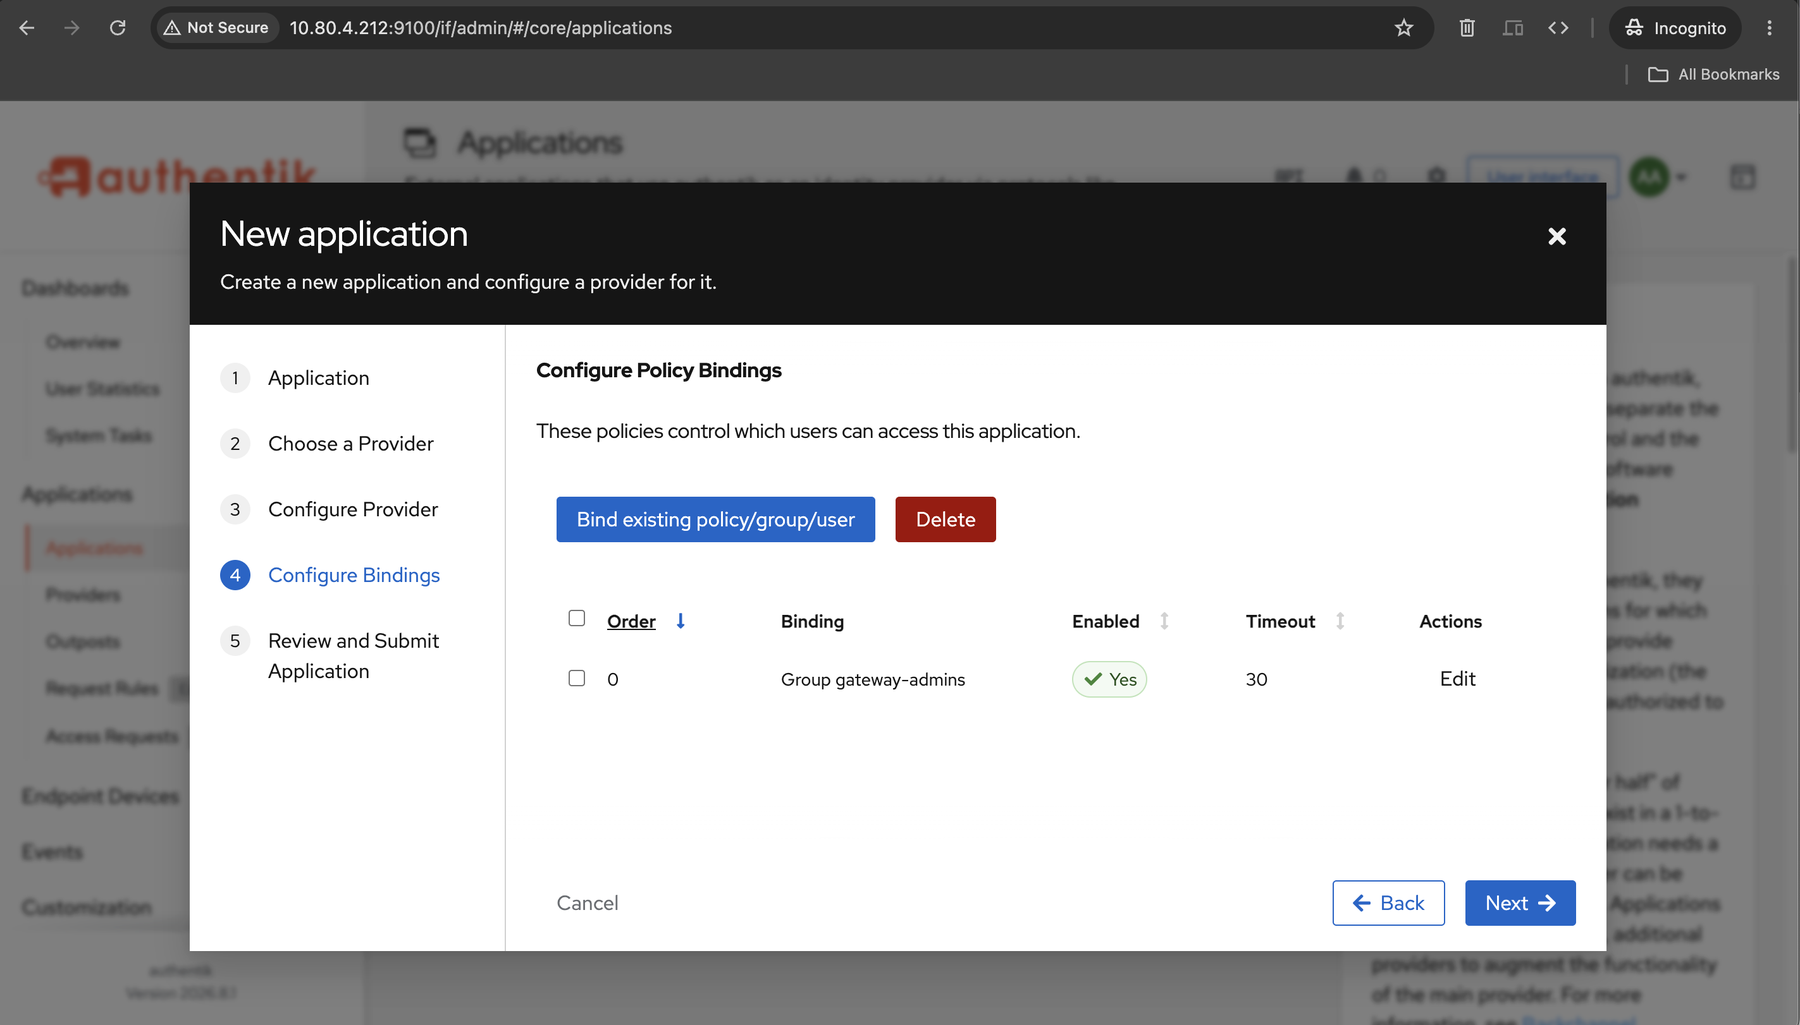This screenshot has width=1800, height=1025.
Task: Click the Group gateway-admins binding text
Action: coord(873,680)
